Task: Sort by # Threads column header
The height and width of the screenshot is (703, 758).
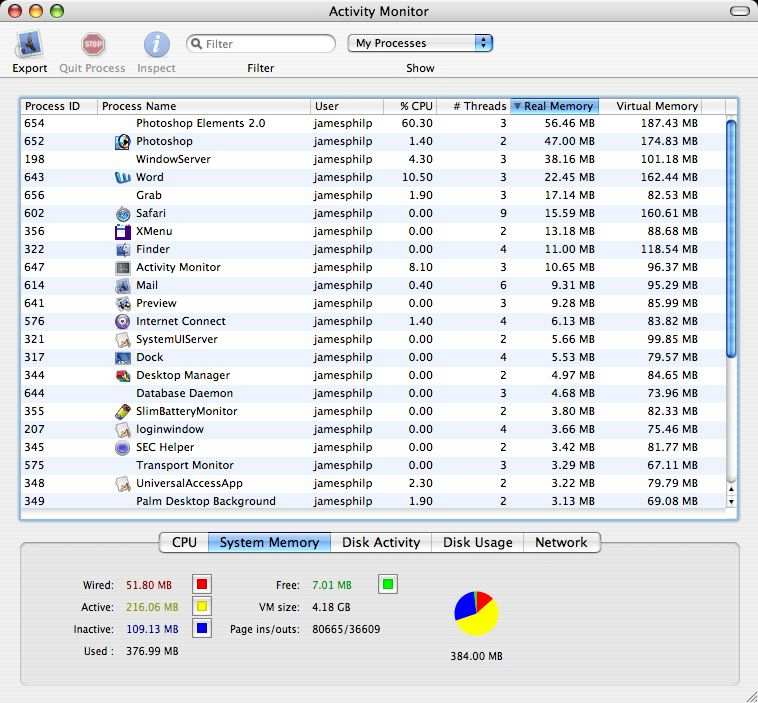Action: pos(474,106)
